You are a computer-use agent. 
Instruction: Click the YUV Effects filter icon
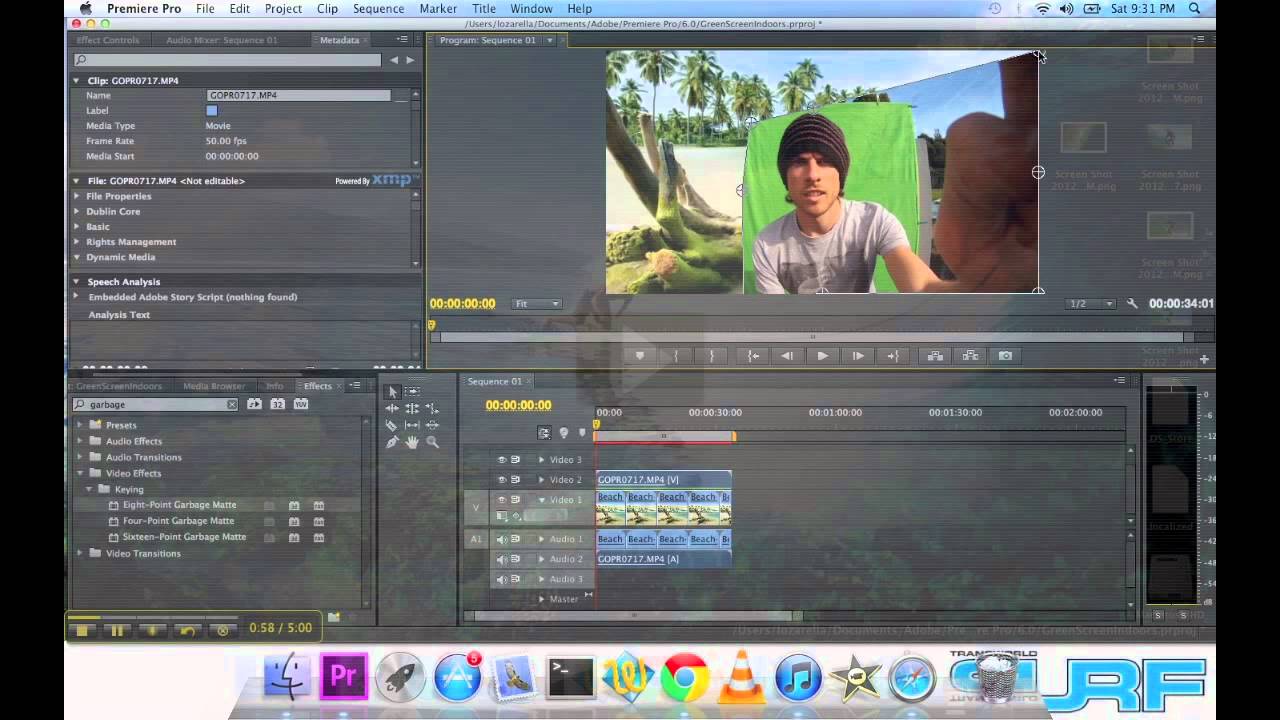coord(300,404)
